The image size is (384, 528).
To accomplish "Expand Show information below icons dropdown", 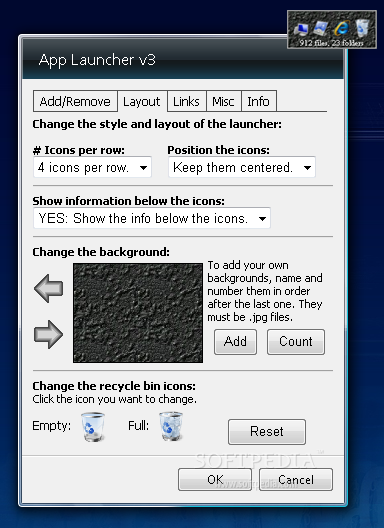I will click(152, 218).
